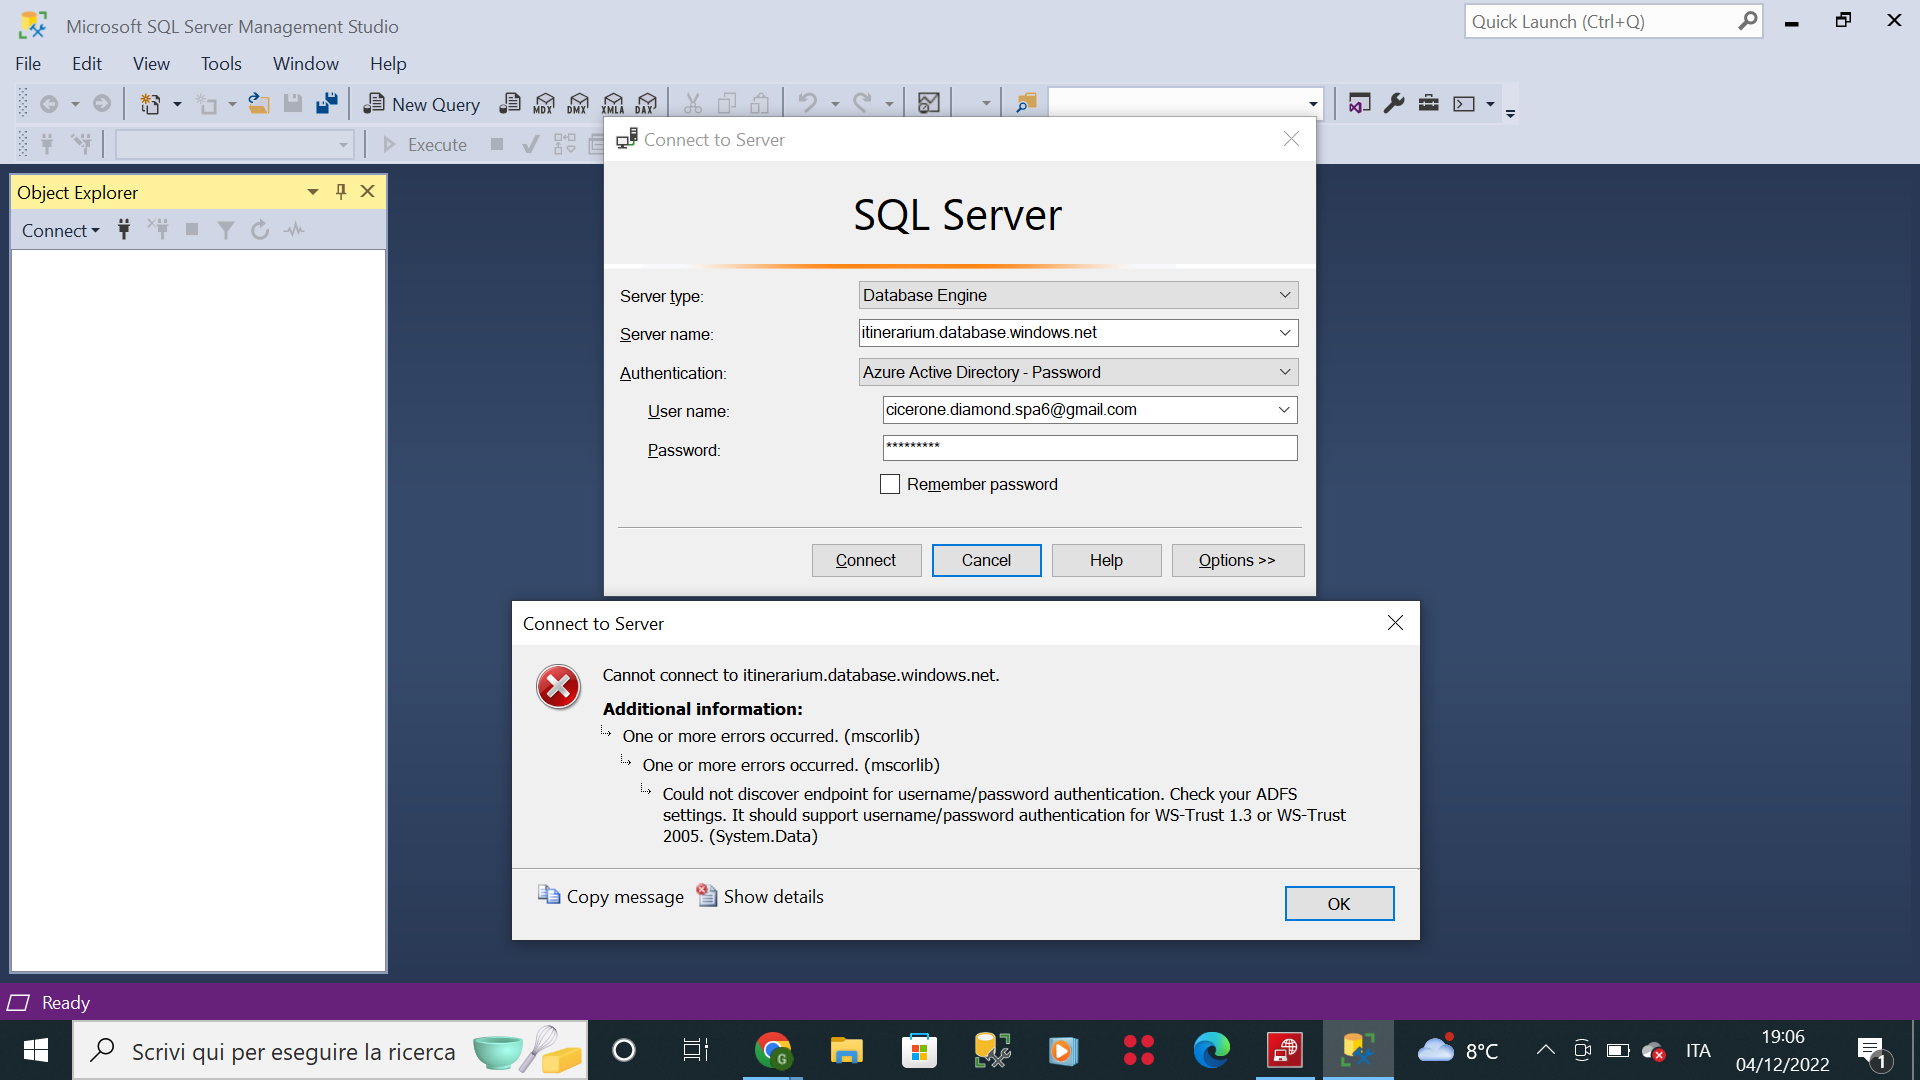Click the DAX query icon

[647, 104]
